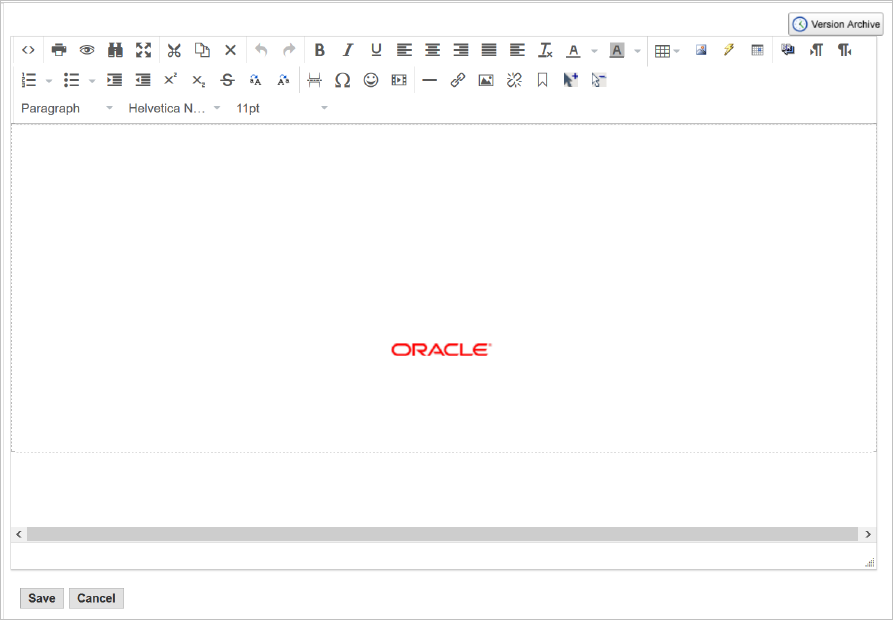Click the Anchor bookmark icon

point(542,80)
